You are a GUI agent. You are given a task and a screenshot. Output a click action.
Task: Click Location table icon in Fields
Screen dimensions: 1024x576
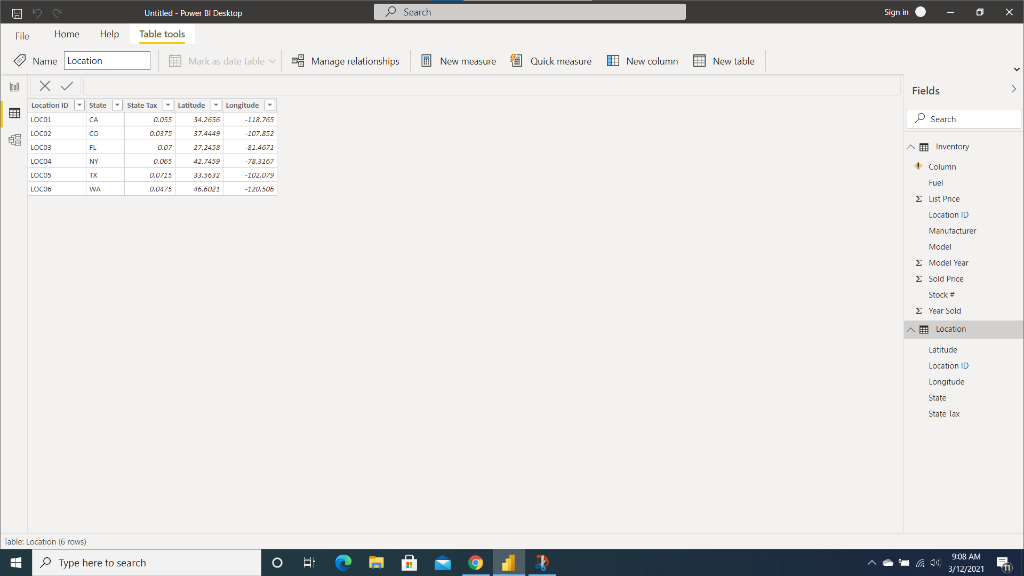point(924,330)
